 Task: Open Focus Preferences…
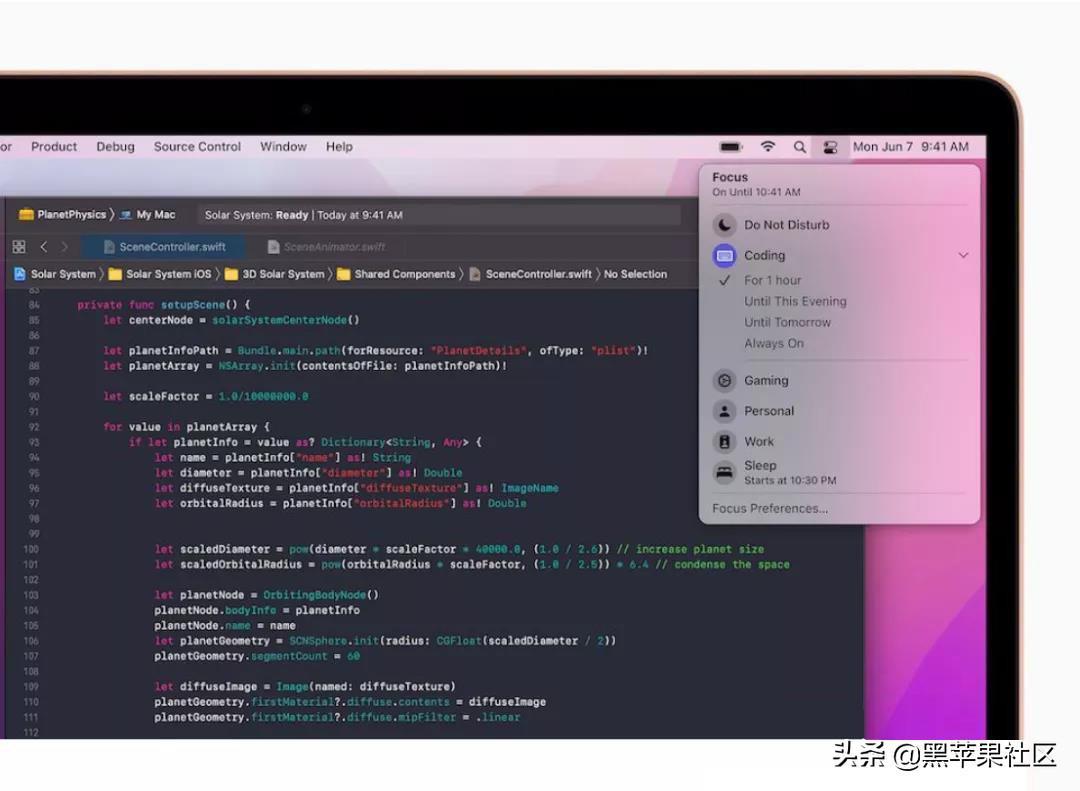pyautogui.click(x=770, y=508)
